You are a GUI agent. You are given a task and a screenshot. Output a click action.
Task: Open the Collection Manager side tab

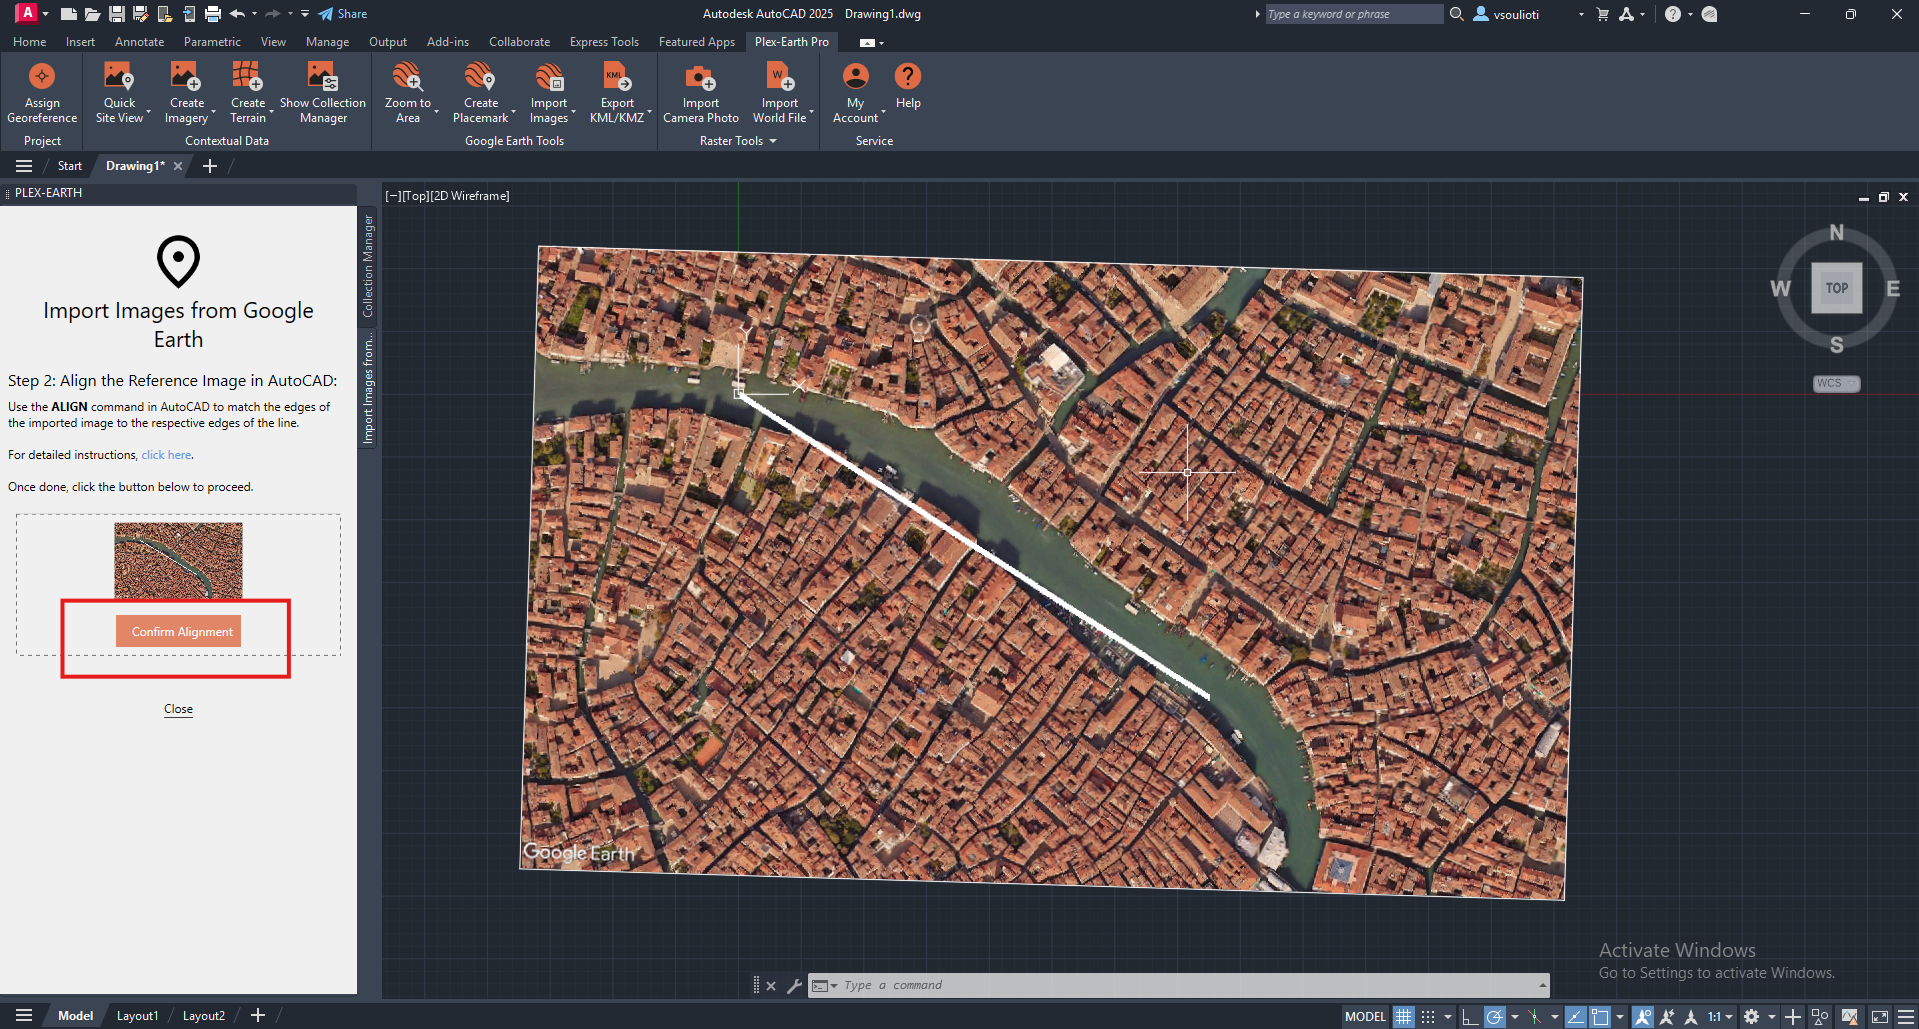point(368,265)
